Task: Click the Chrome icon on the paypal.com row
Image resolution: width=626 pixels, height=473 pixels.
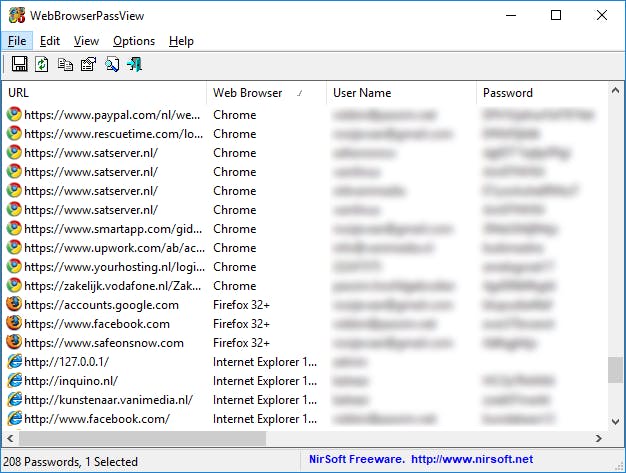Action: coord(14,115)
